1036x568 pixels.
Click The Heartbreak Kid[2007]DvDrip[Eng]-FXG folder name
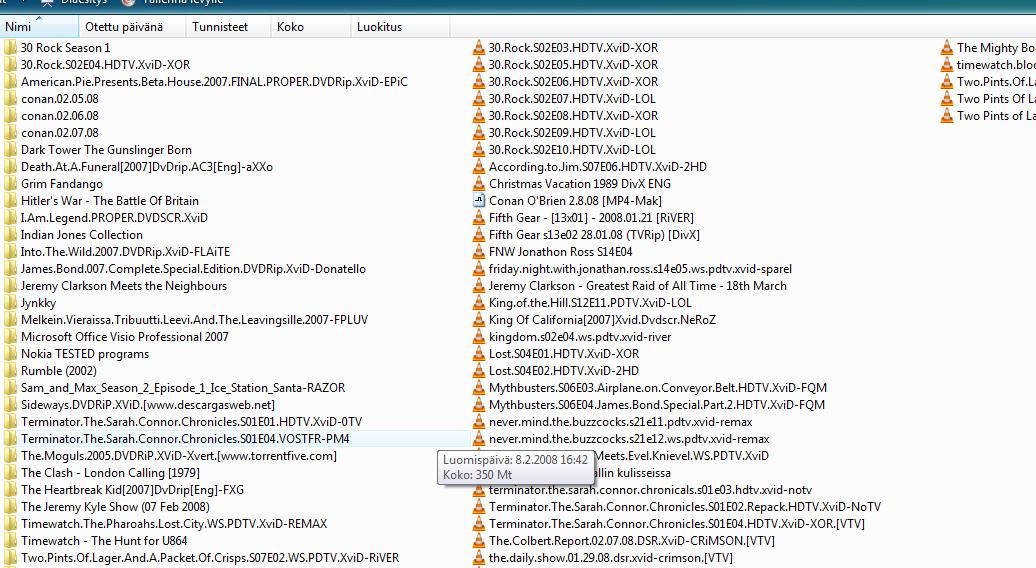[x=132, y=489]
